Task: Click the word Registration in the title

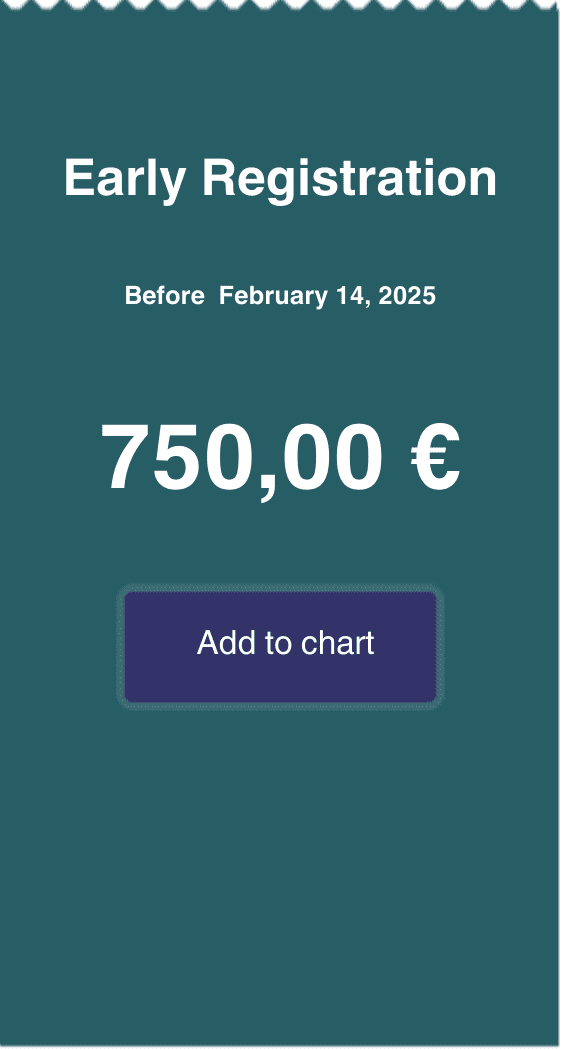Action: [x=350, y=178]
